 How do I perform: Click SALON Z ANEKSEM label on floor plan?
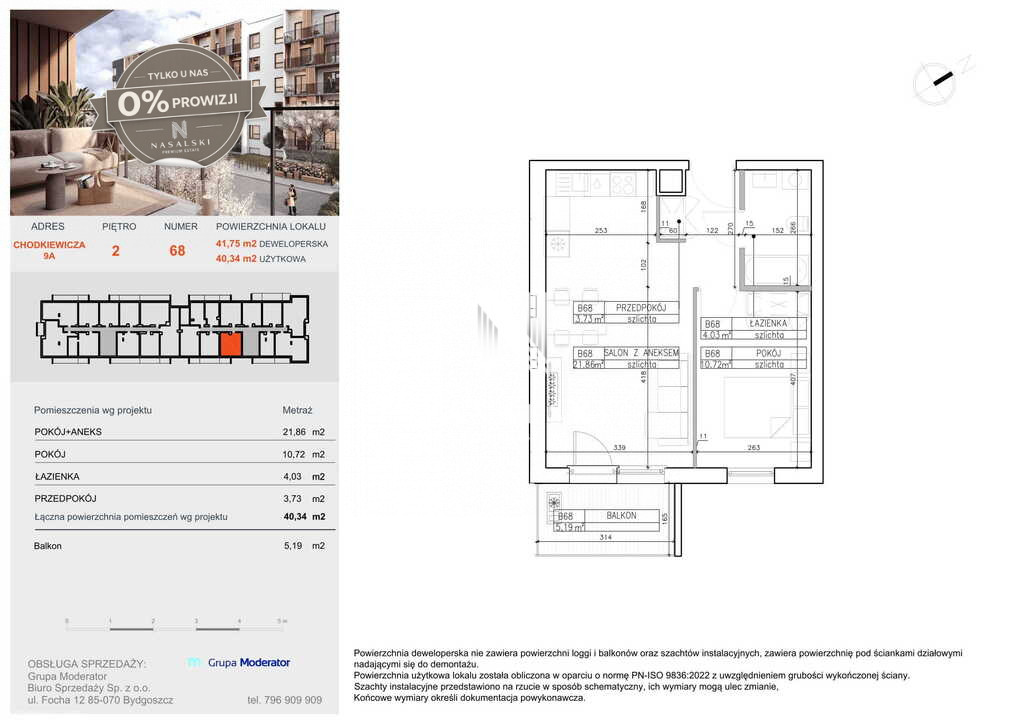point(641,353)
